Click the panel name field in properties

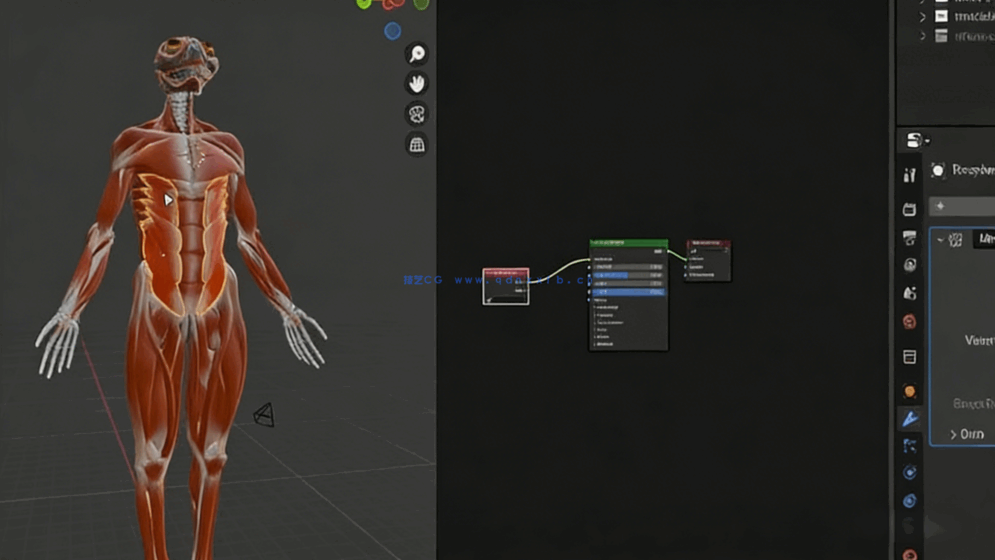coord(984,239)
